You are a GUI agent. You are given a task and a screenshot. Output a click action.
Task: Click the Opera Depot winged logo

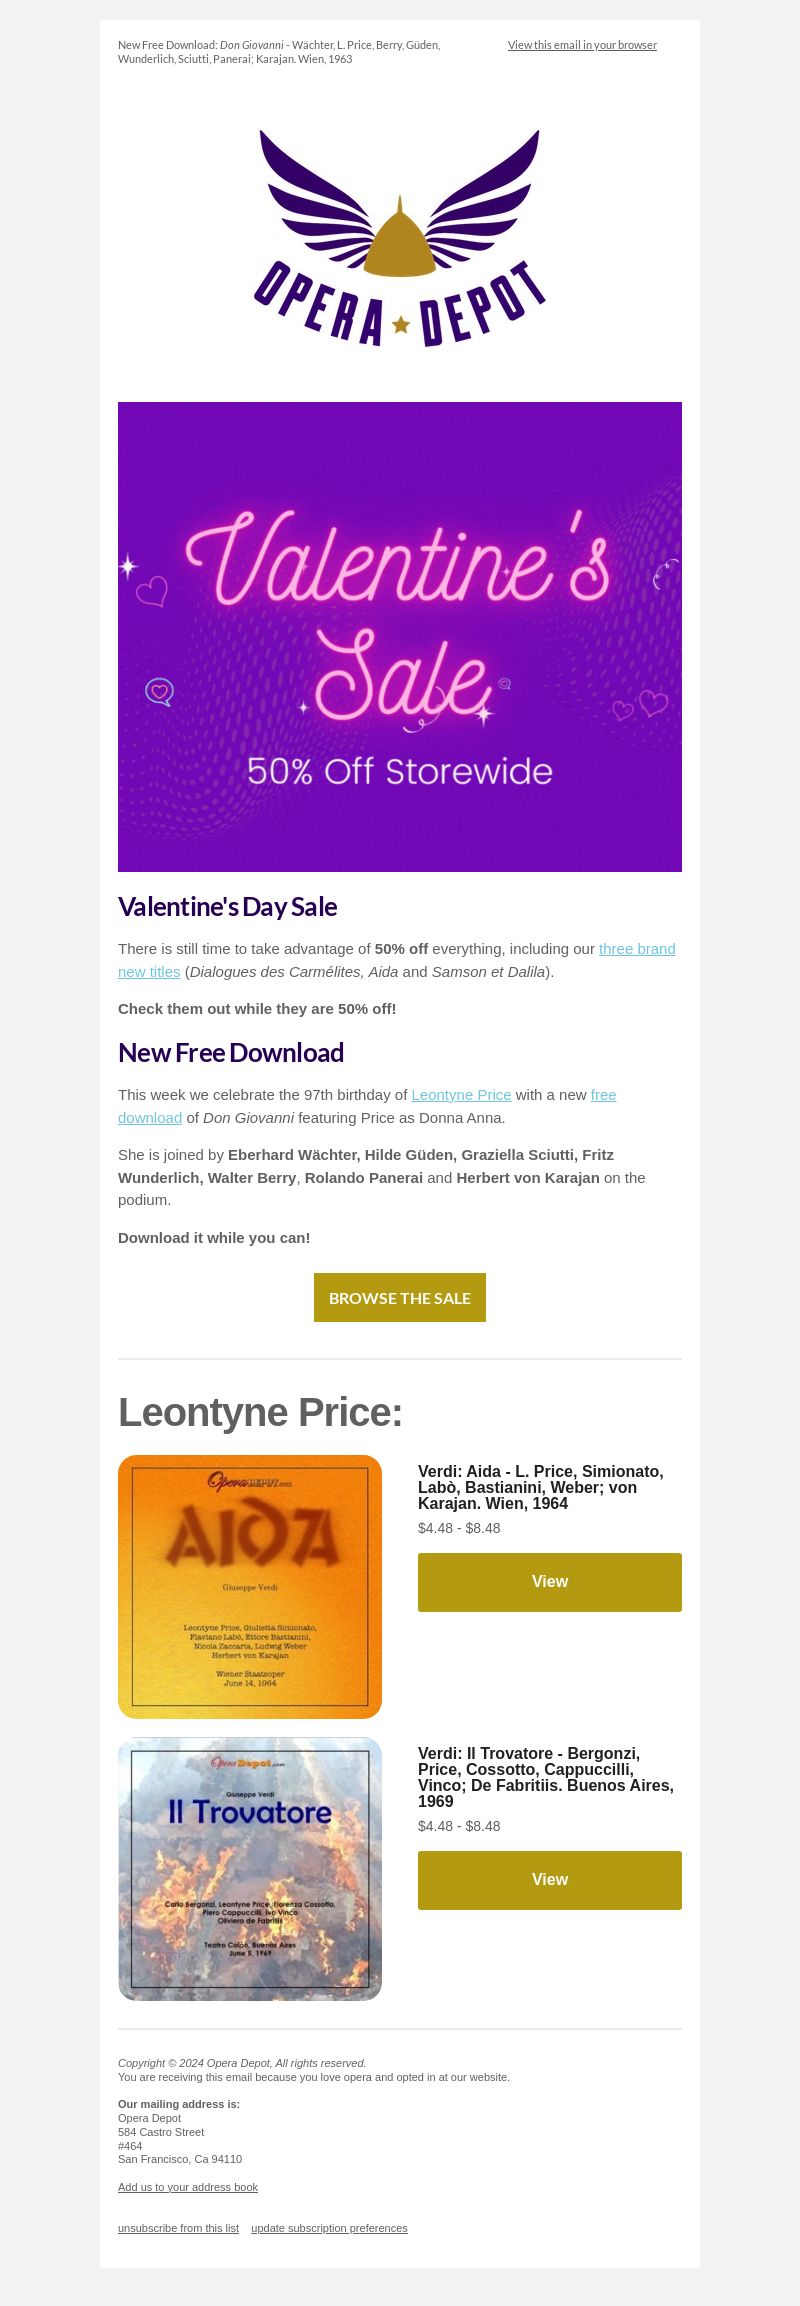coord(400,238)
